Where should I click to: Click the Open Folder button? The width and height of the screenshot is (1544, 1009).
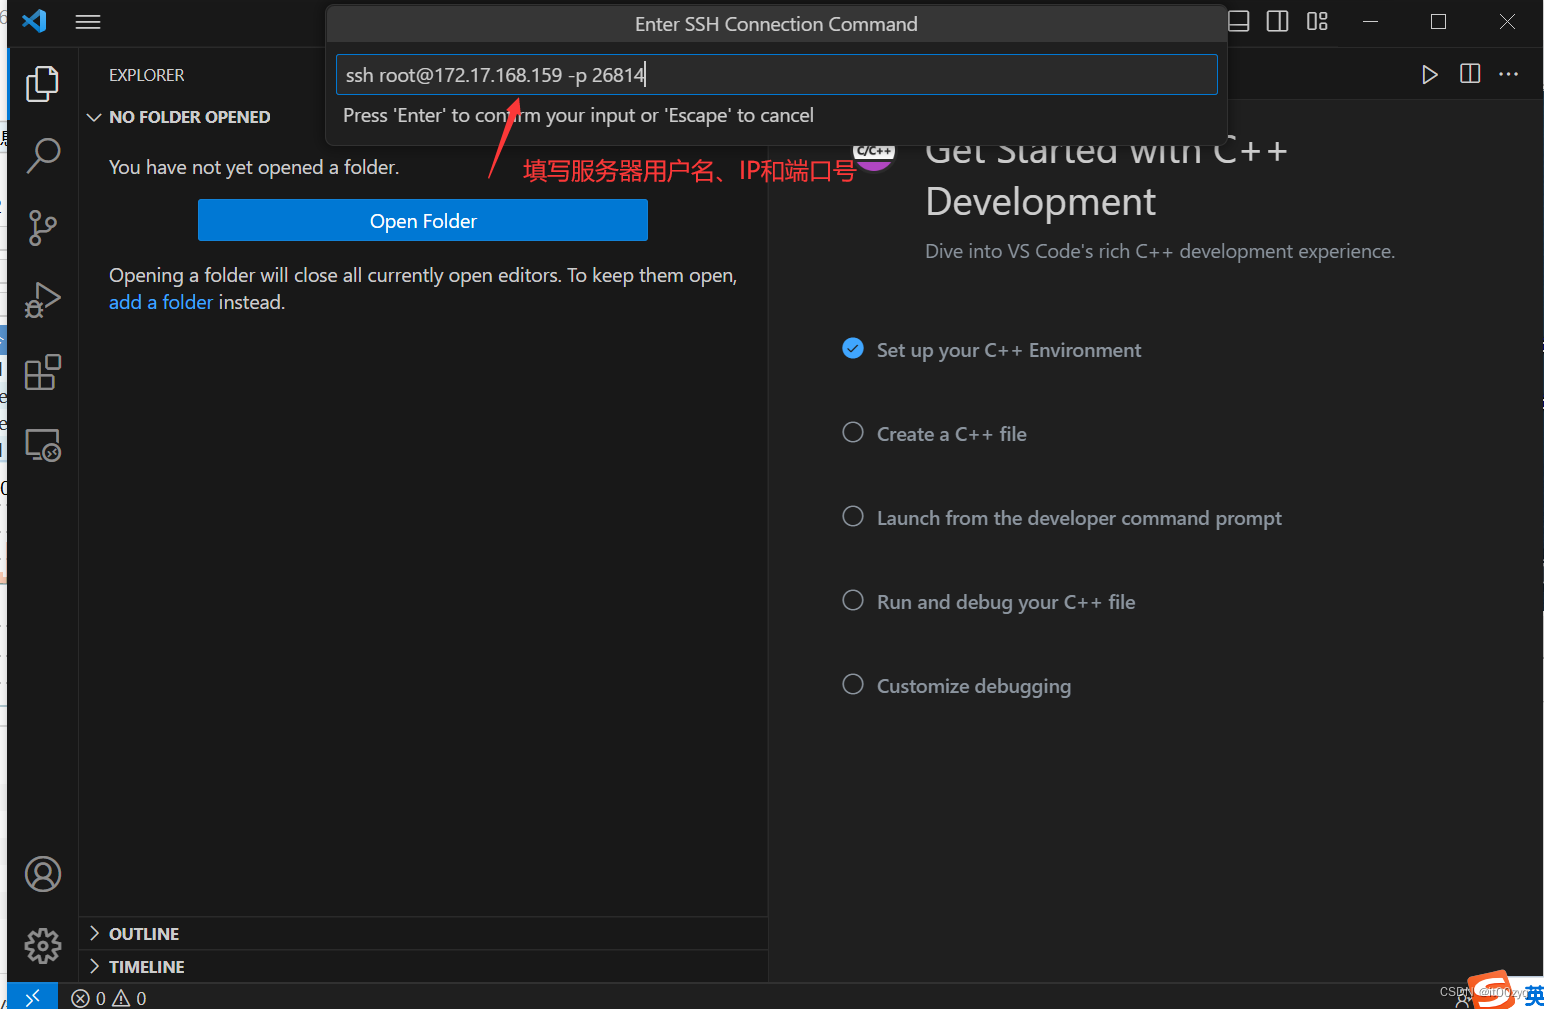tap(423, 220)
